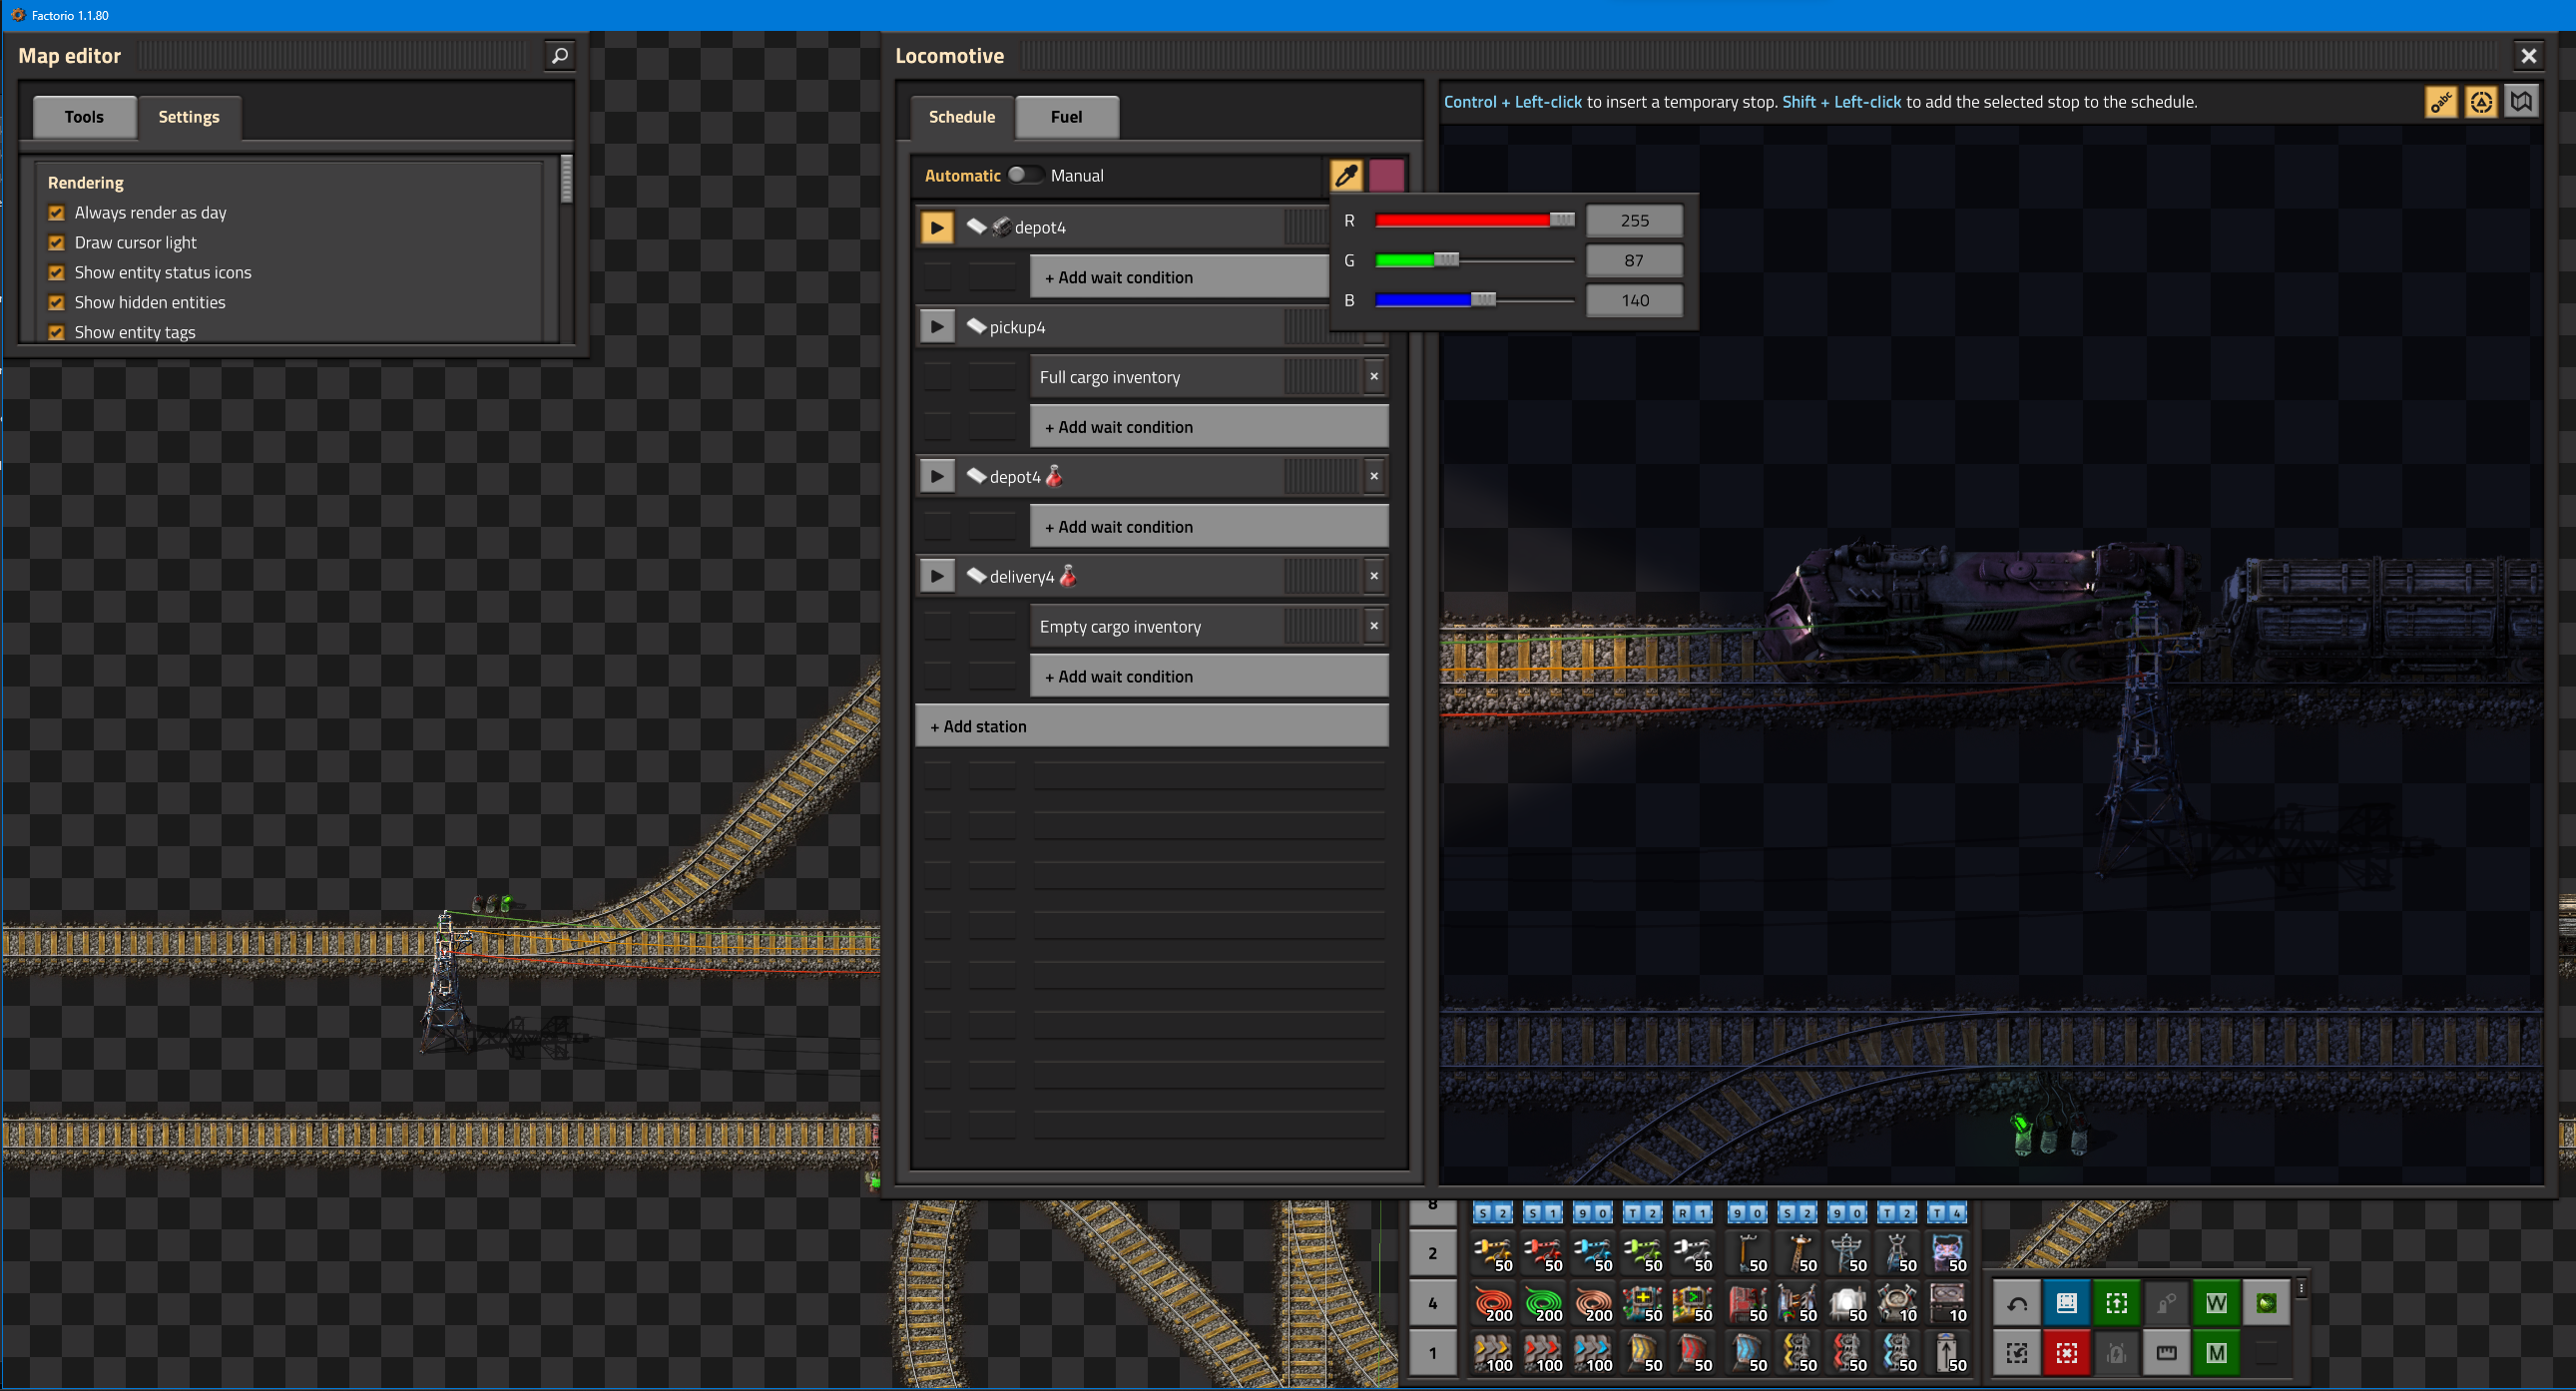Click the open map view icon at top right
Viewport: 2576px width, 1391px height.
click(2521, 102)
